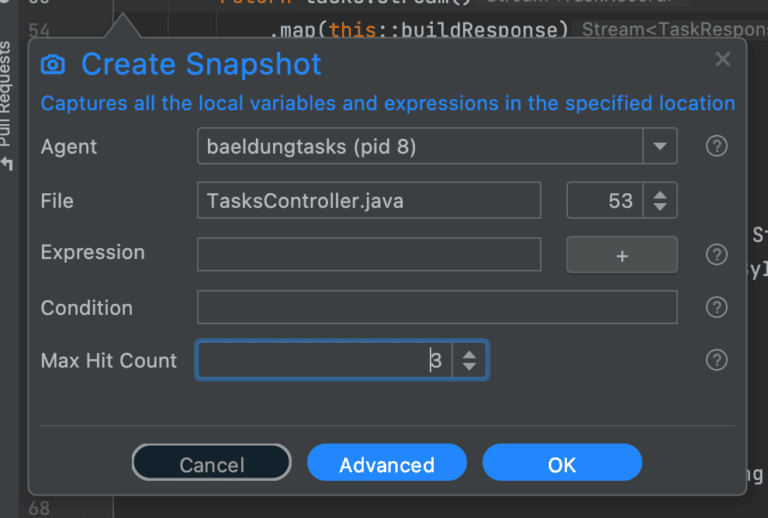
Task: Open help icon next to Agent field
Action: [x=716, y=147]
